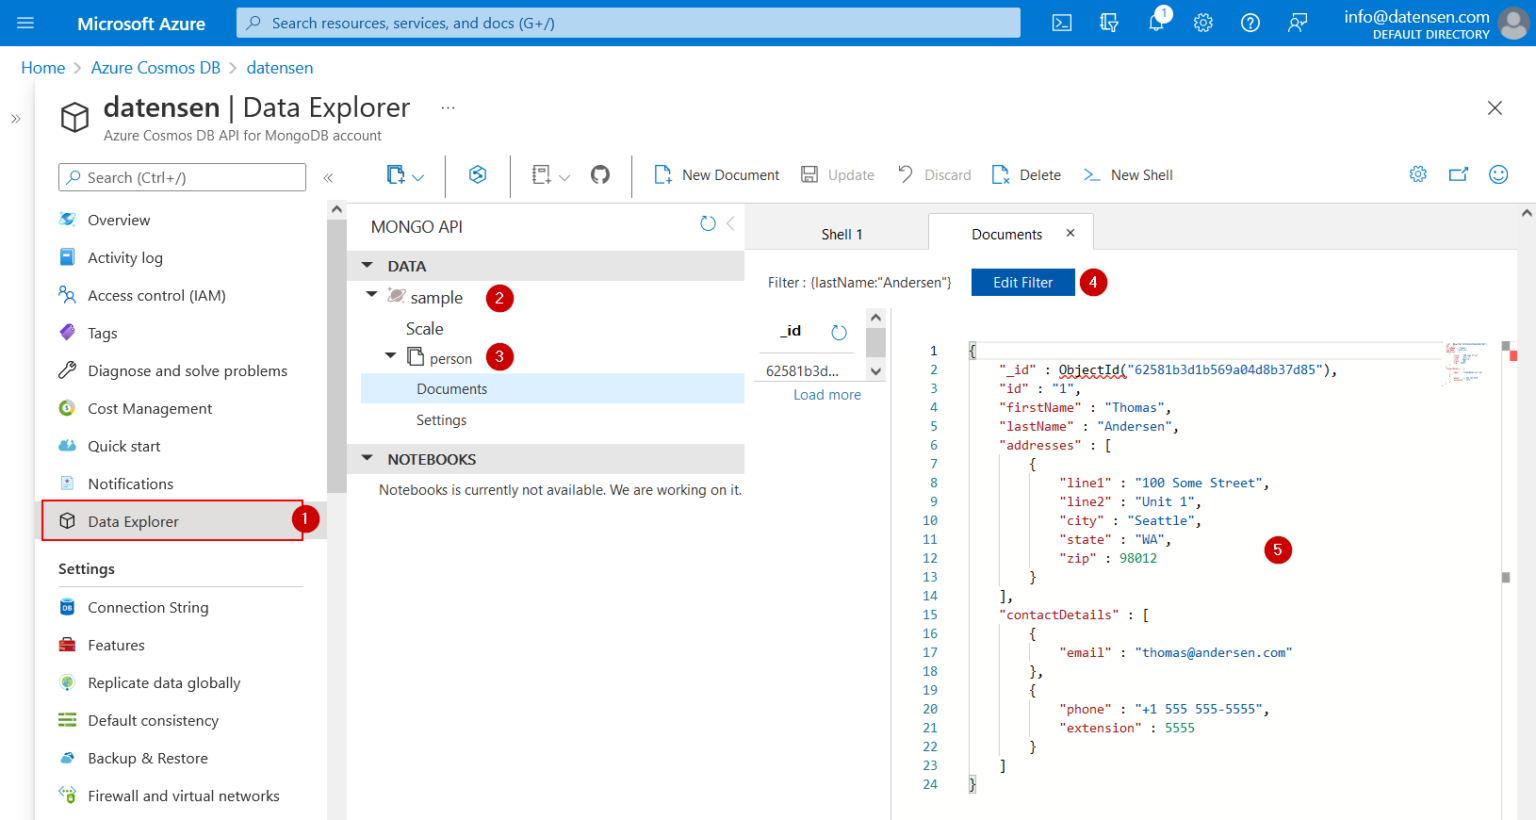This screenshot has width=1536, height=820.
Task: Click the Edit Filter button
Action: (x=1021, y=282)
